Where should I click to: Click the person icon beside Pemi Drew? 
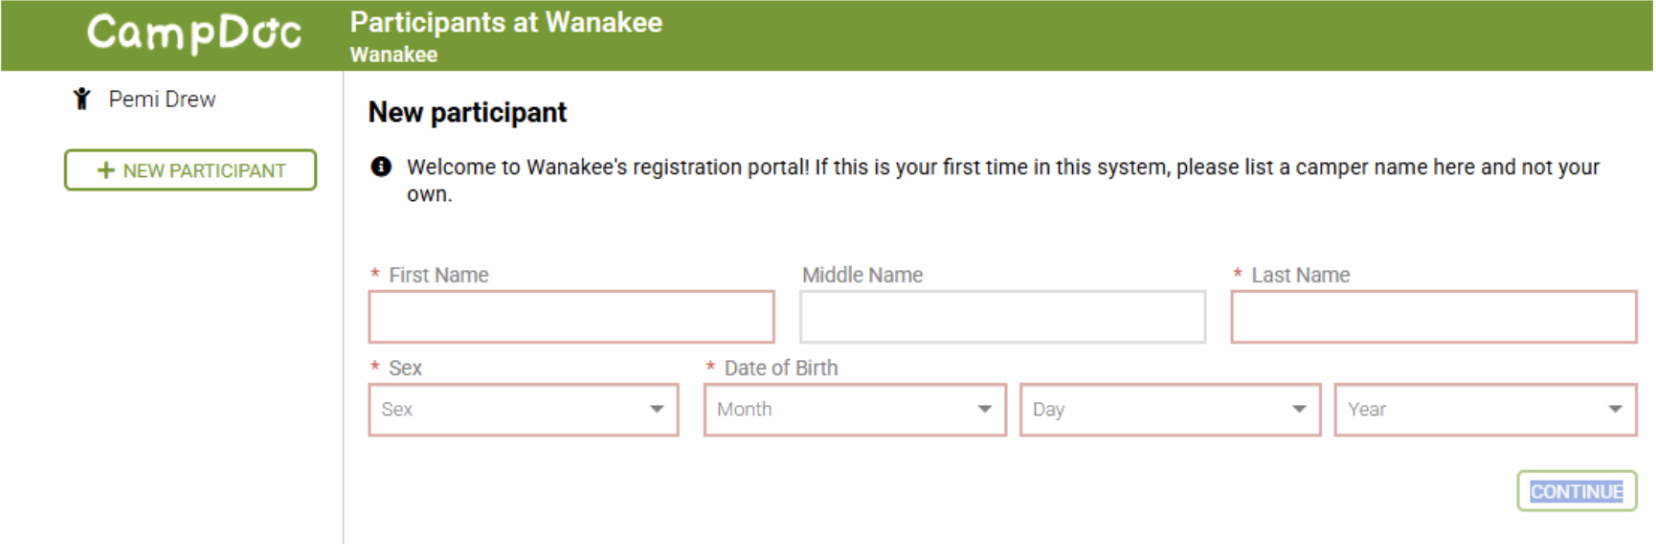(x=82, y=99)
